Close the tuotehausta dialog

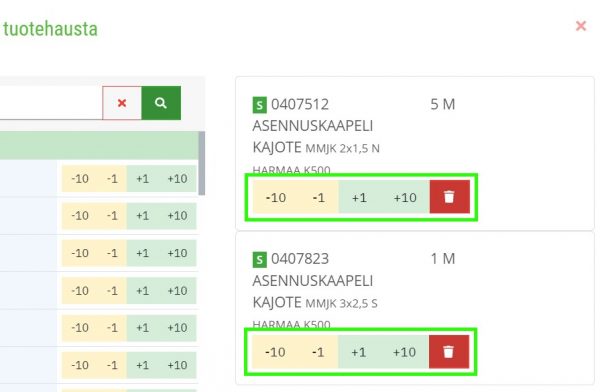(581, 26)
